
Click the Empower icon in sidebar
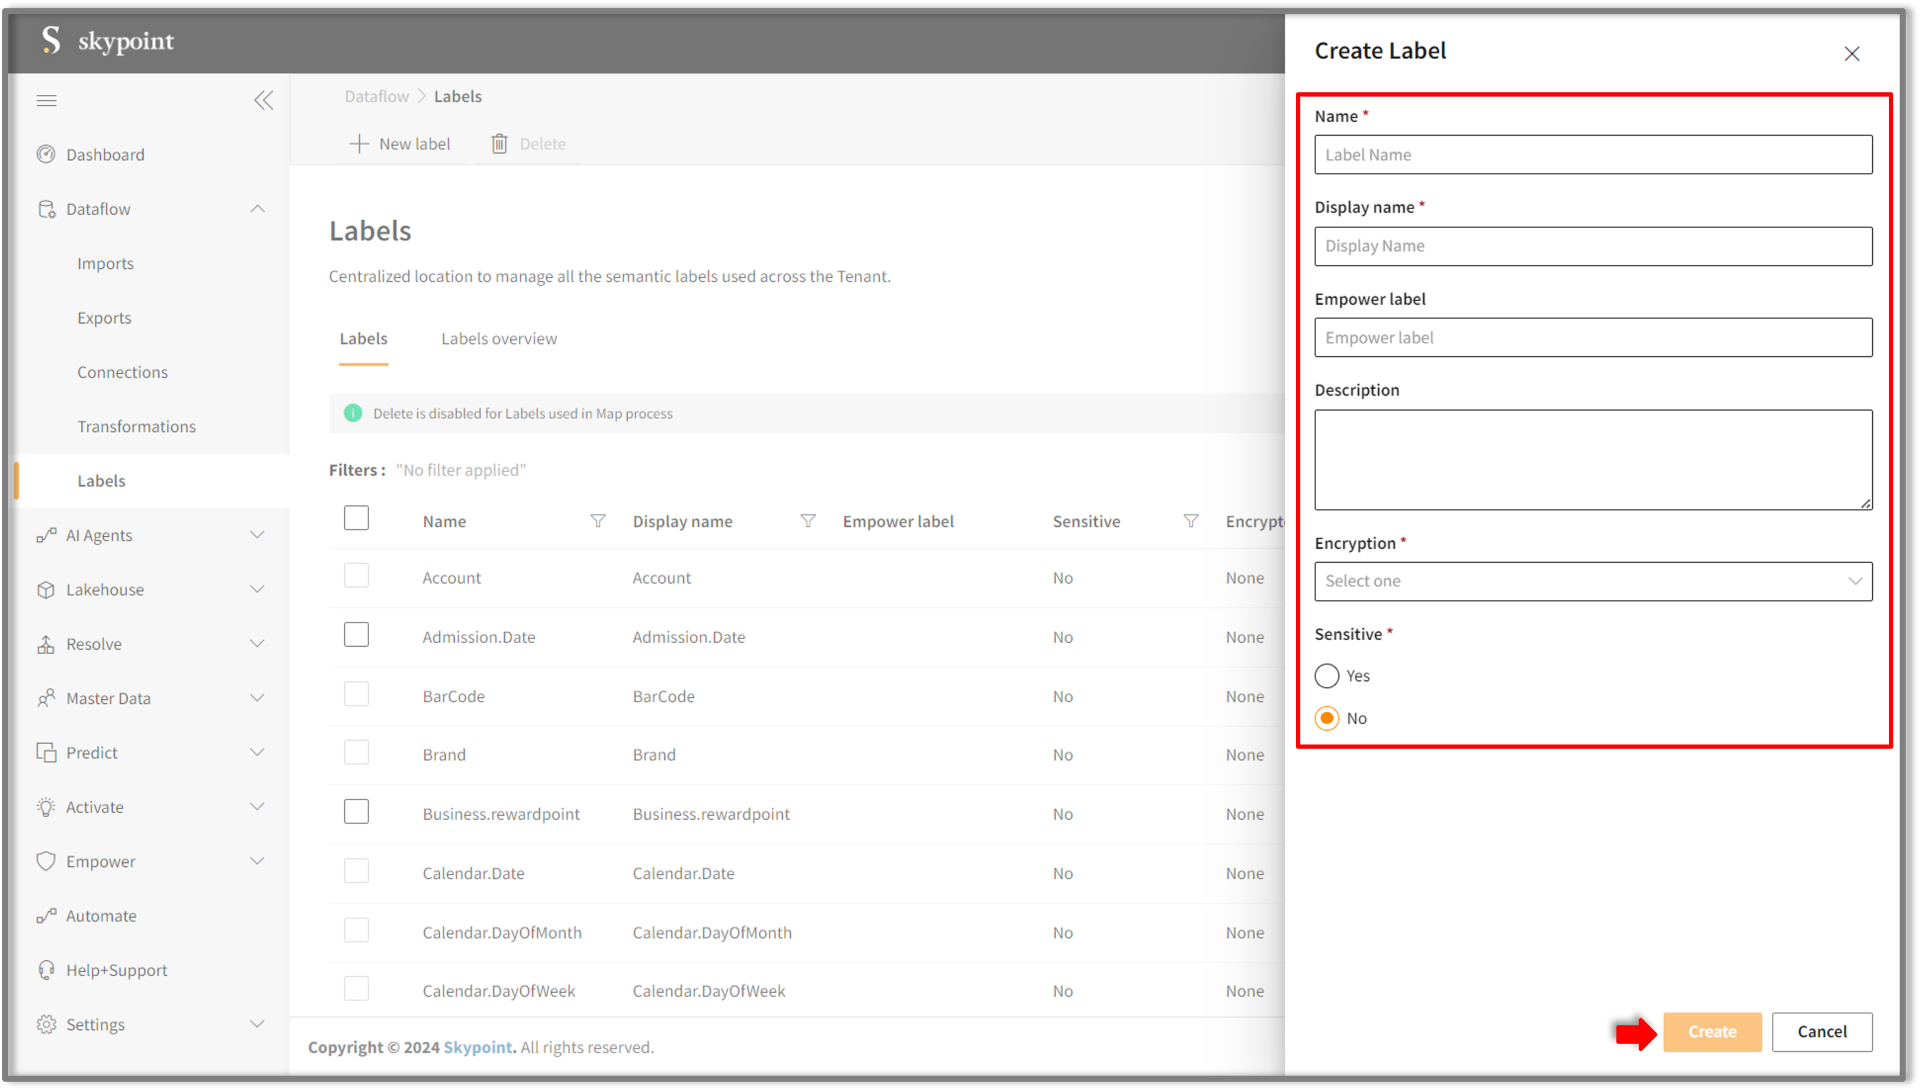pos(46,861)
